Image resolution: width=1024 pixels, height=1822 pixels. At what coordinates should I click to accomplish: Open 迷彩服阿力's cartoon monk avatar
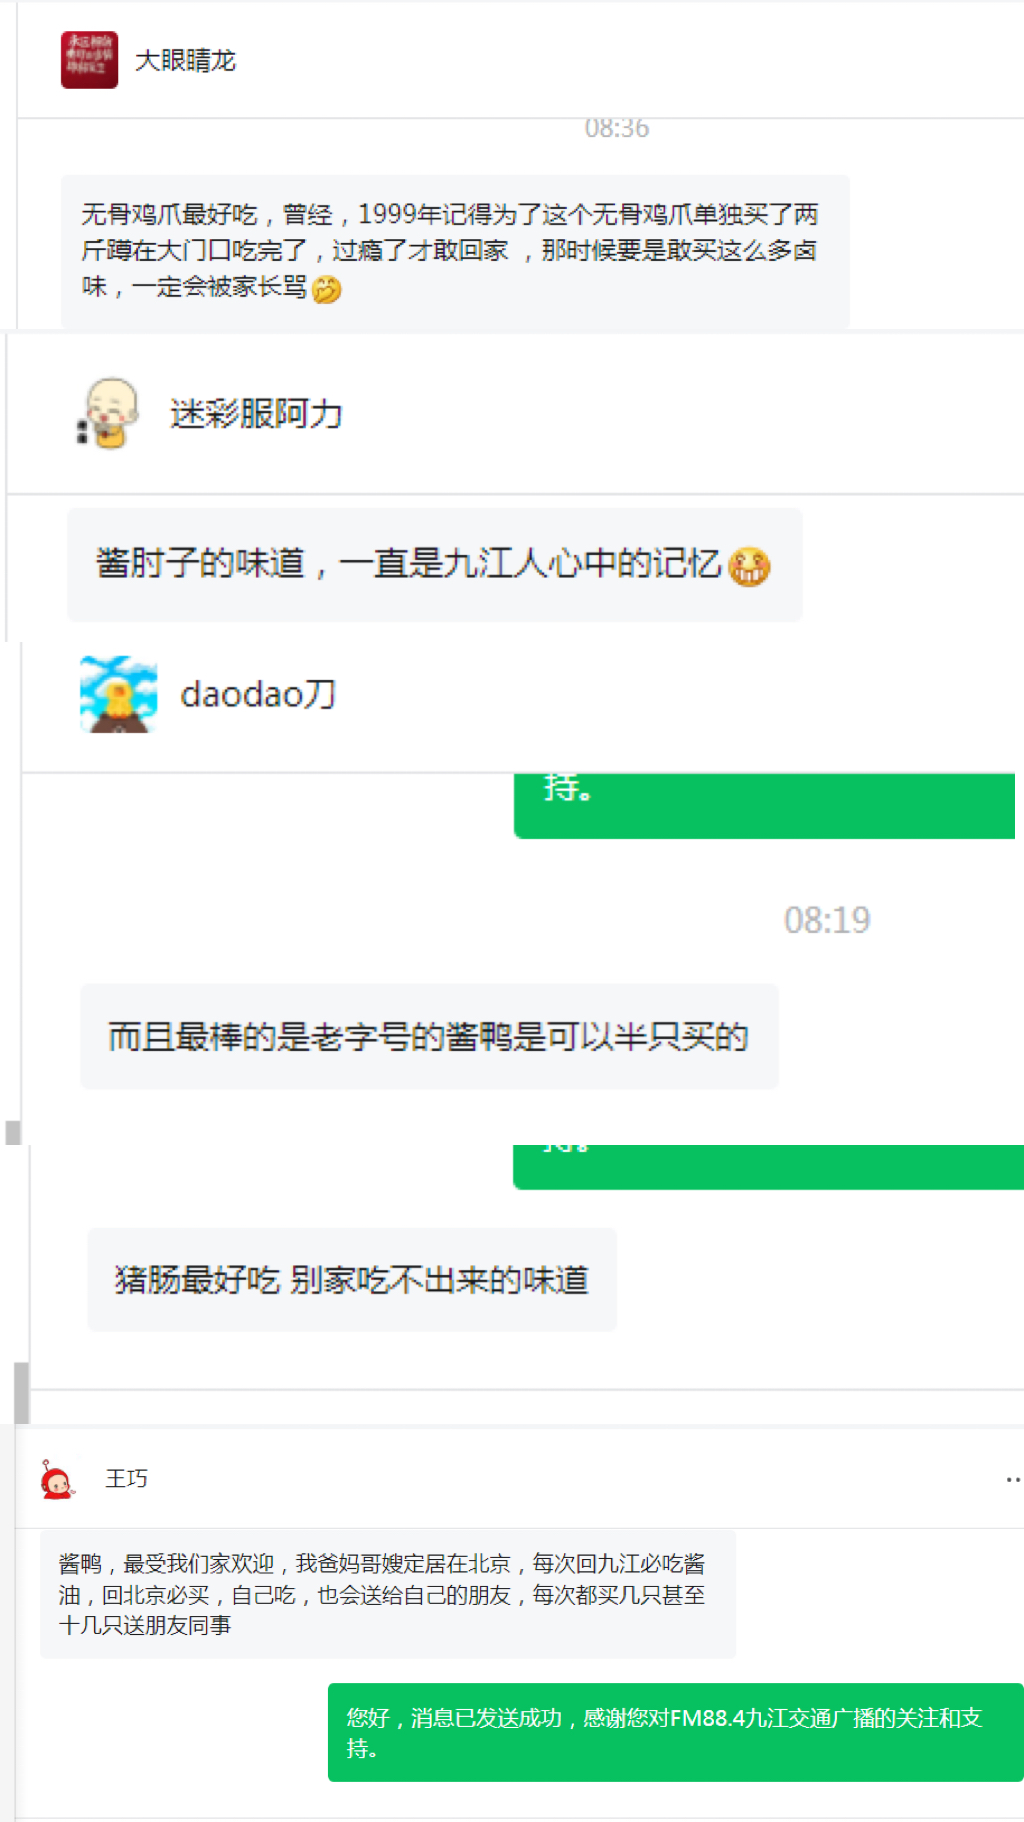click(108, 413)
